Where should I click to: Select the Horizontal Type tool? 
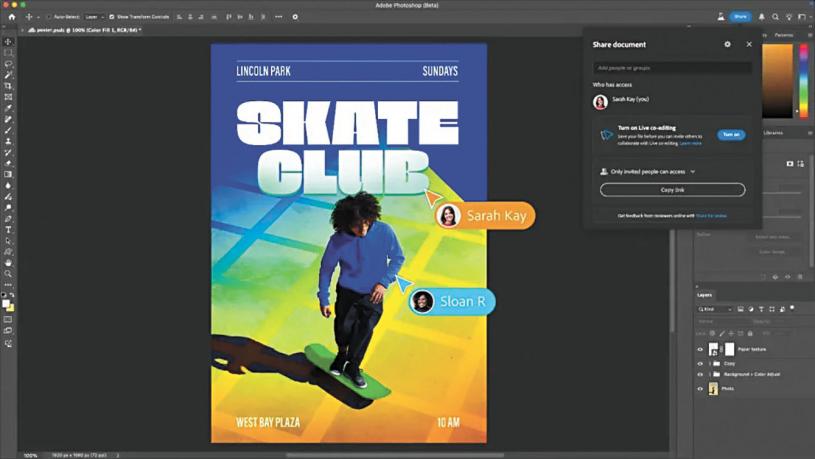pos(9,229)
